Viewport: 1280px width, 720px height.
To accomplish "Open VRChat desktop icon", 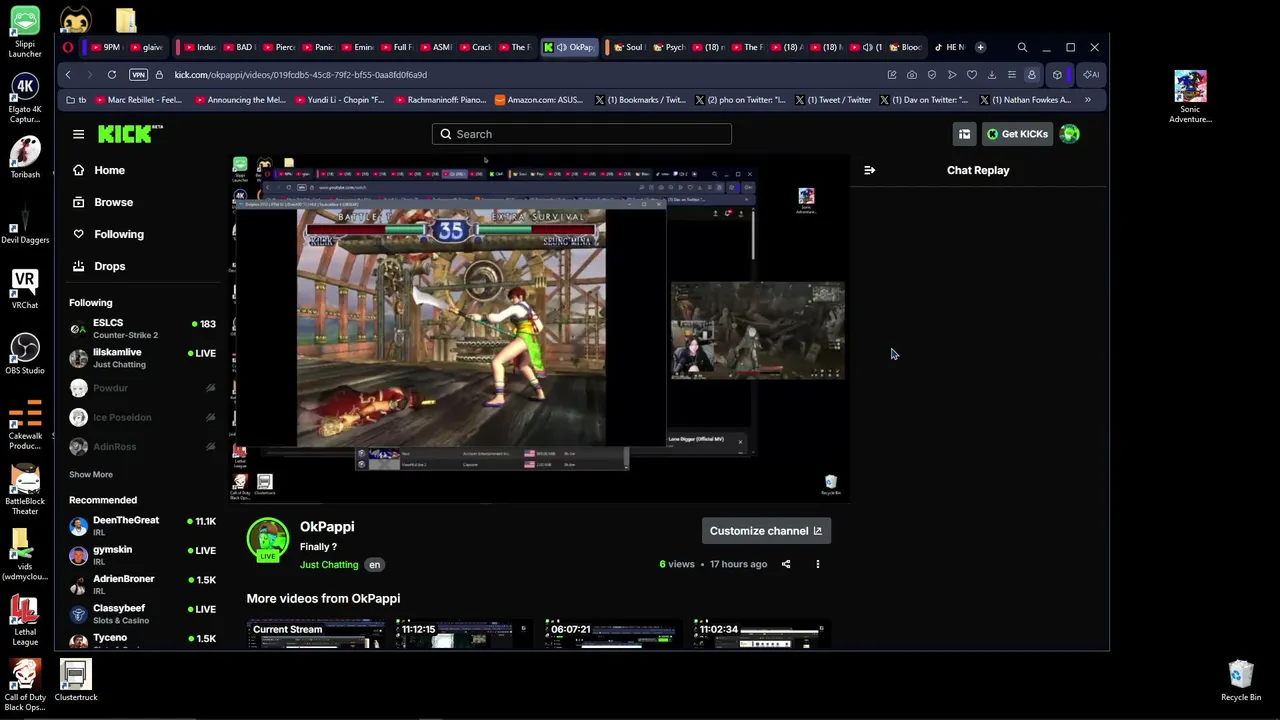I will (25, 289).
